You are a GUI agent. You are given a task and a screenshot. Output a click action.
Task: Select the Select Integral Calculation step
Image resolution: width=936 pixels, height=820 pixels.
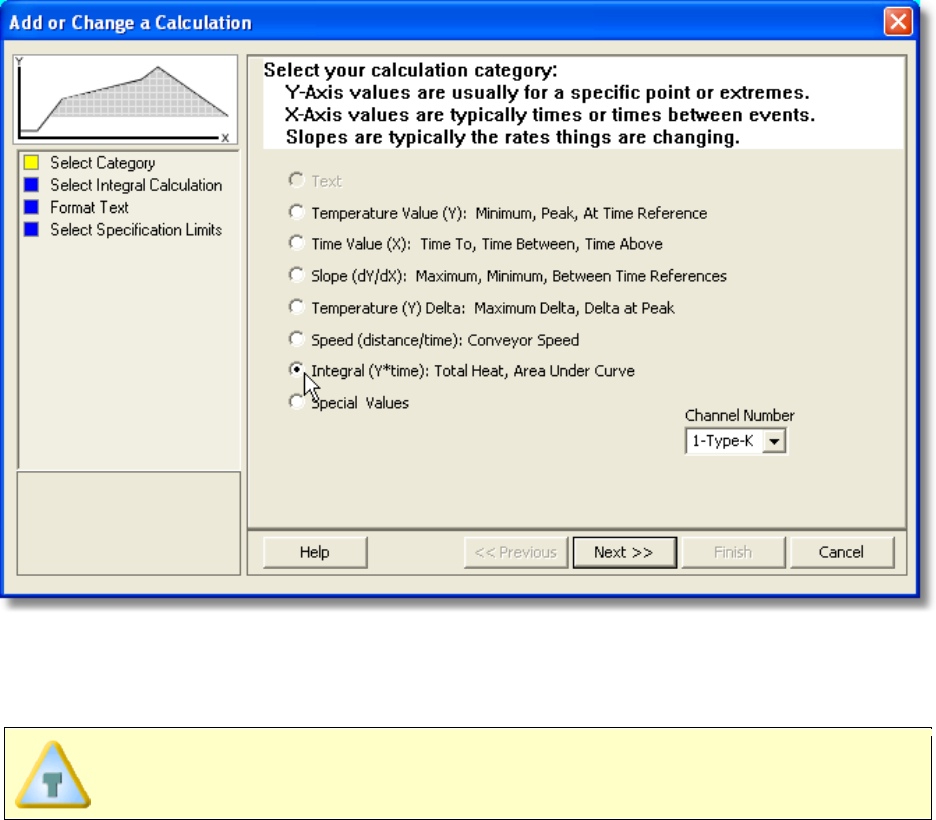136,185
